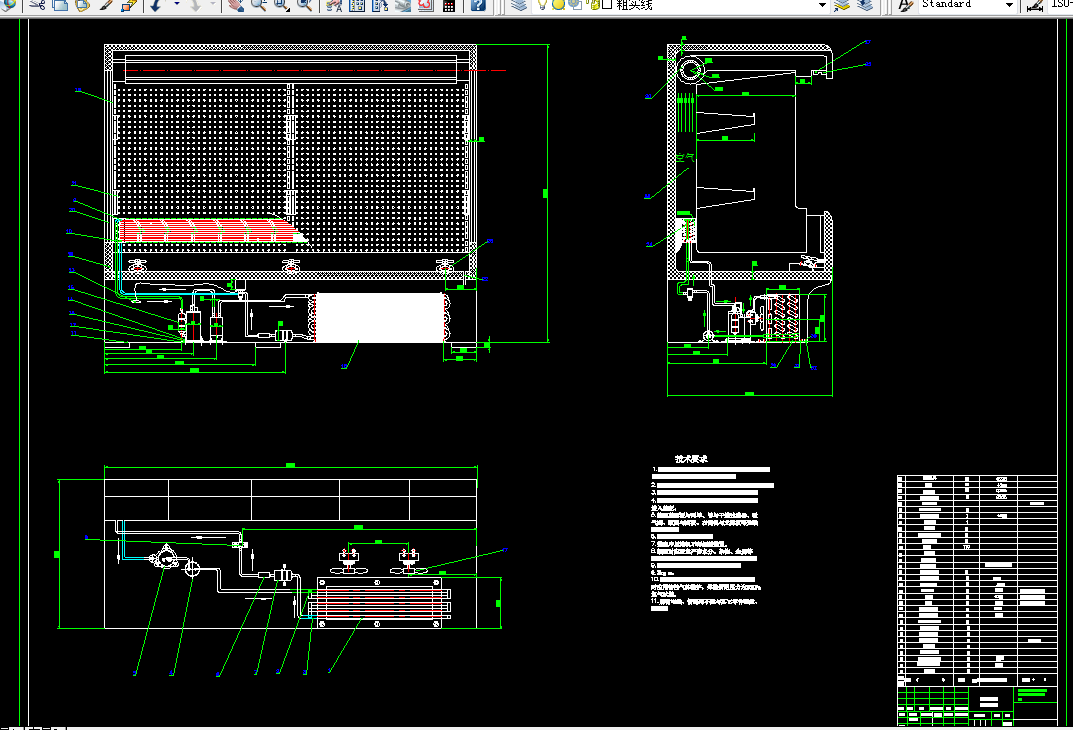Screen dimensions: 1073x730
Task: Open the Block Editor lightning icon
Action: coord(129,5)
